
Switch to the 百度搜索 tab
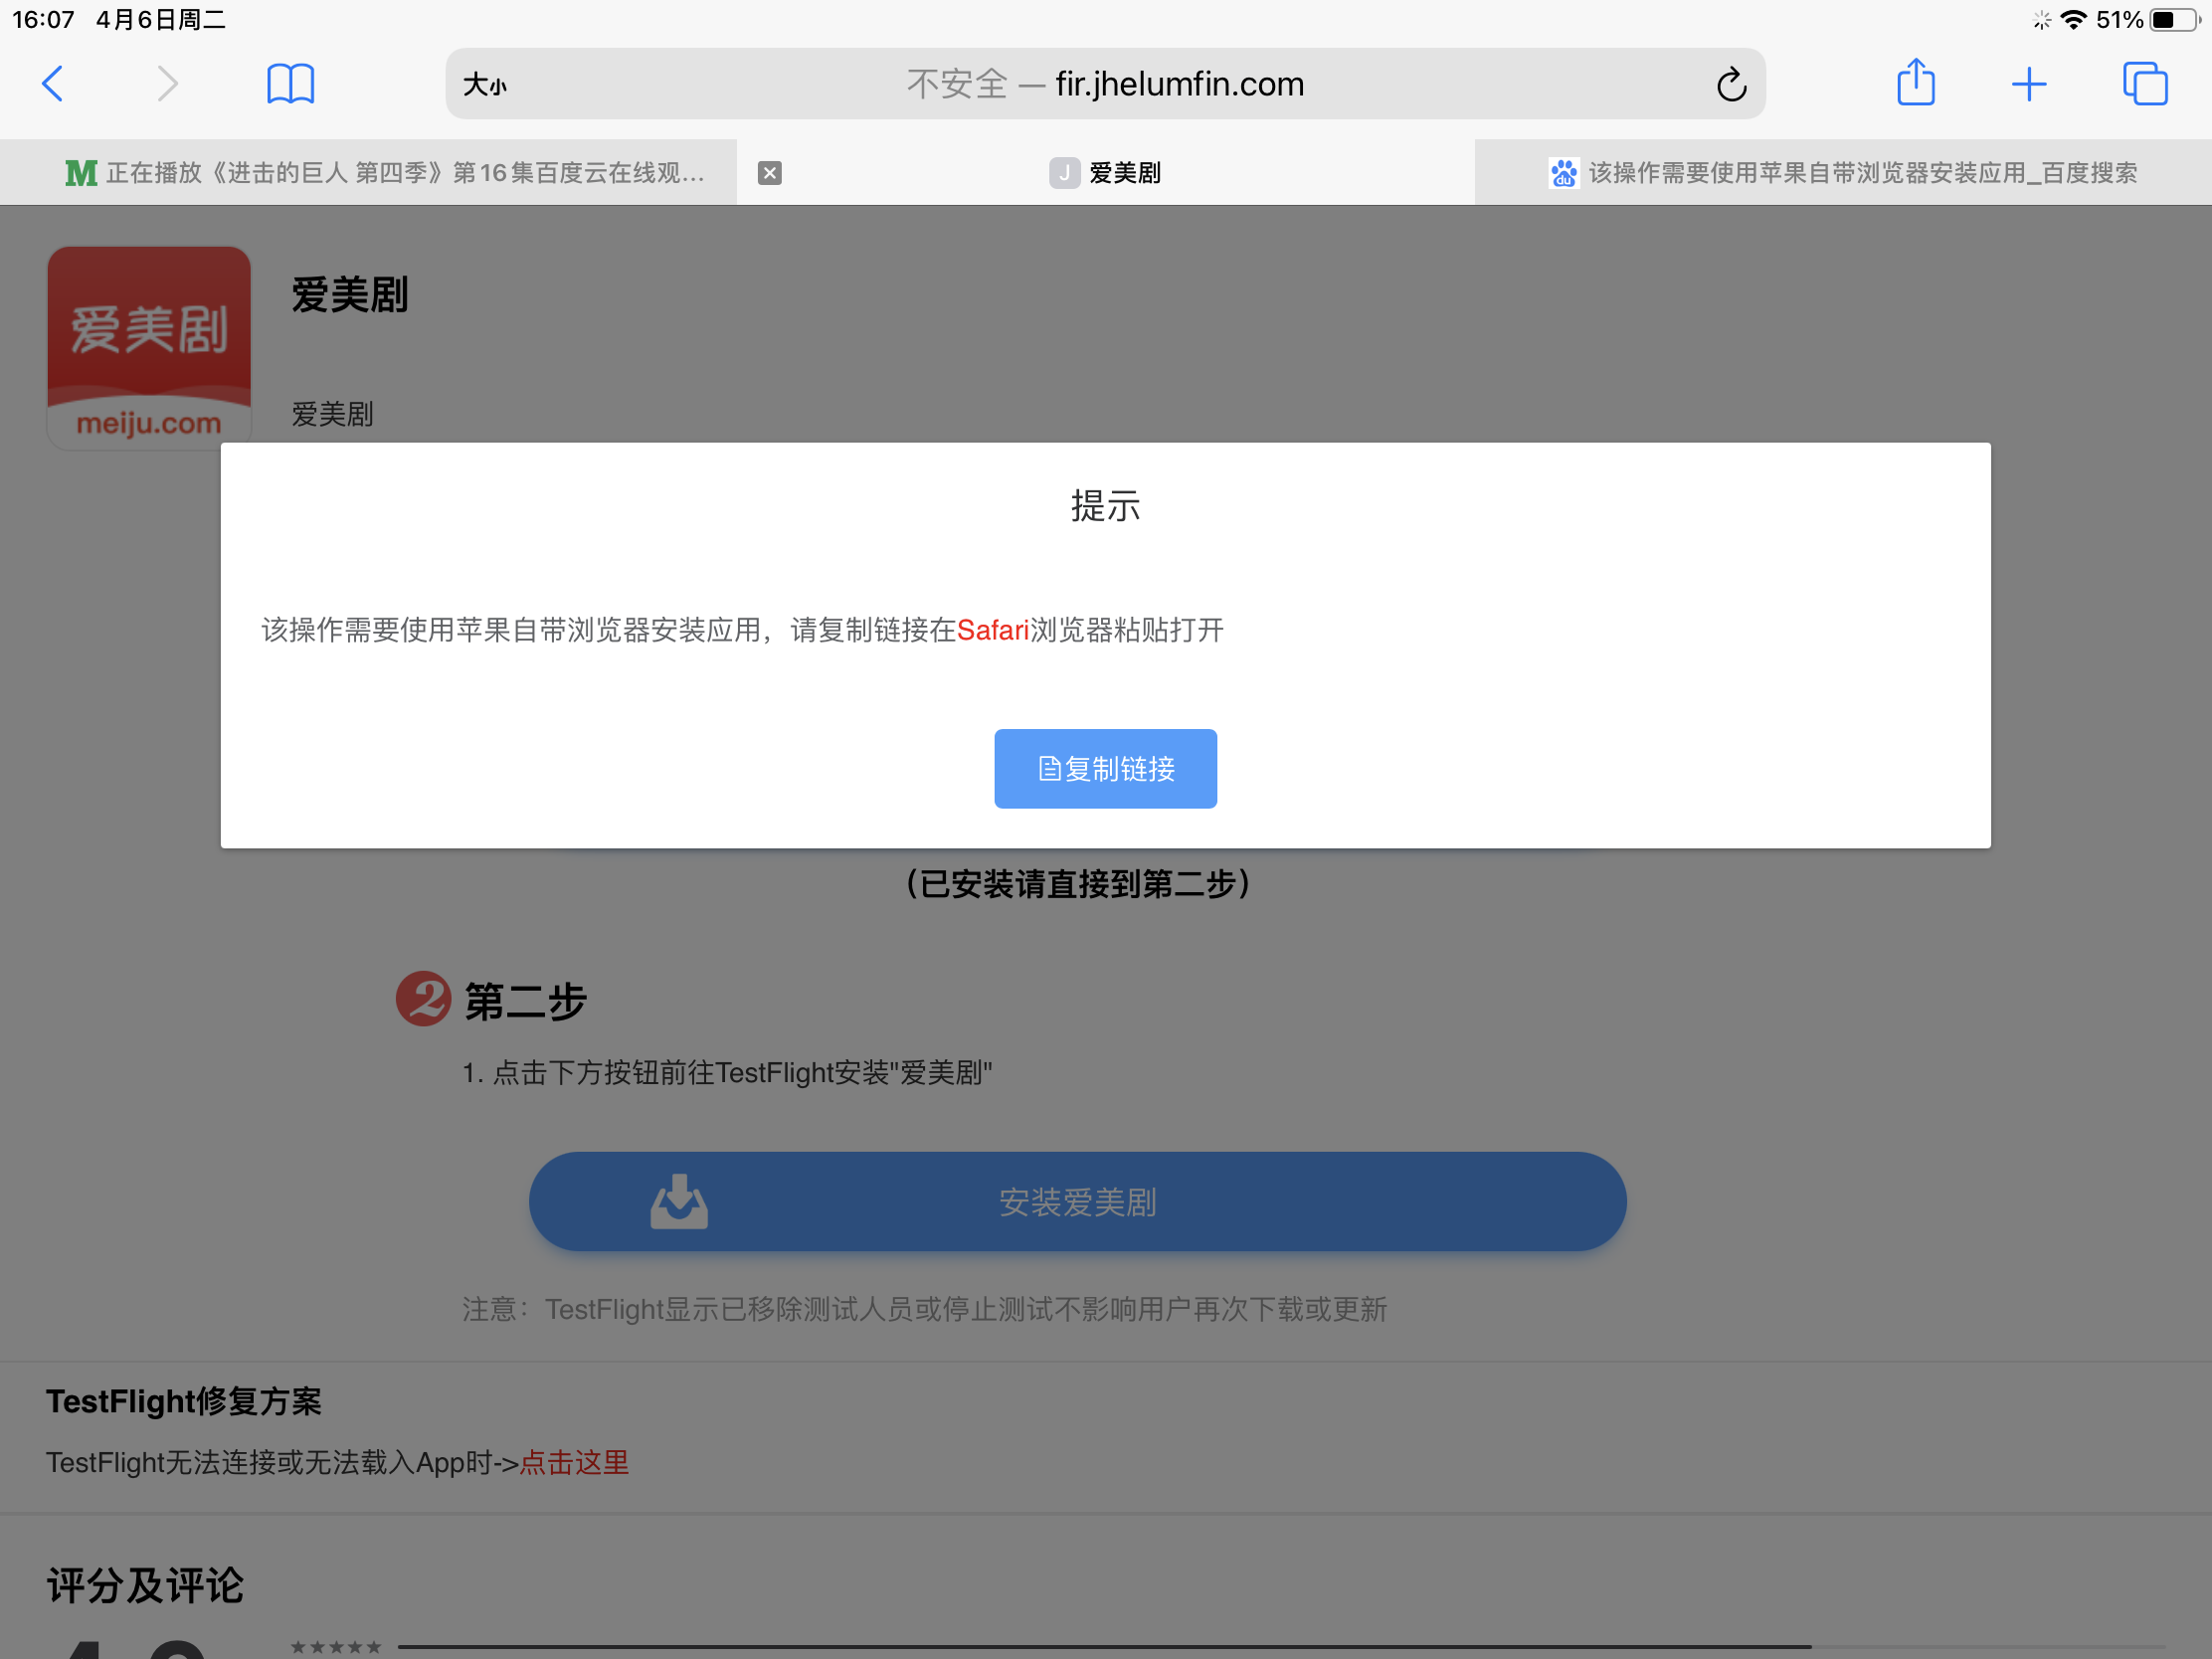tap(1843, 173)
